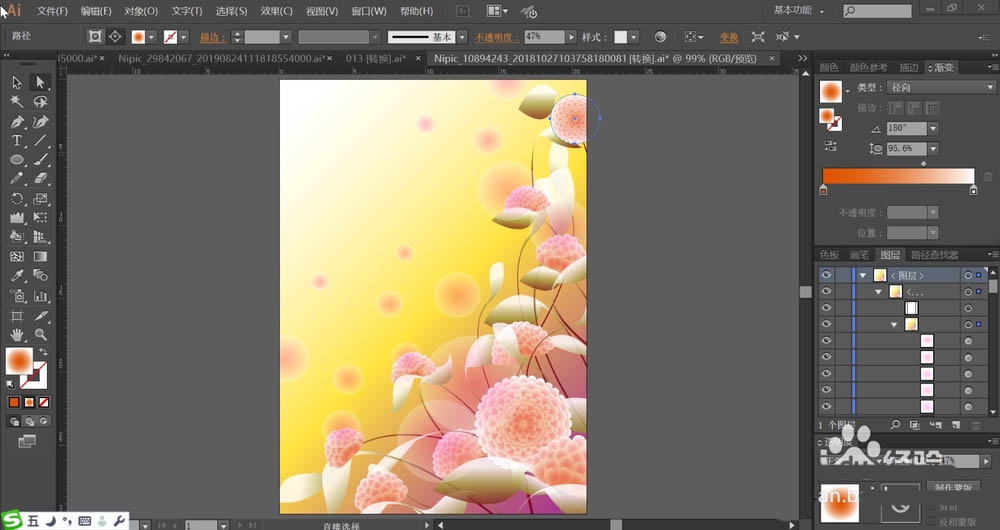
Task: Click the create new layer icon
Action: click(x=955, y=425)
